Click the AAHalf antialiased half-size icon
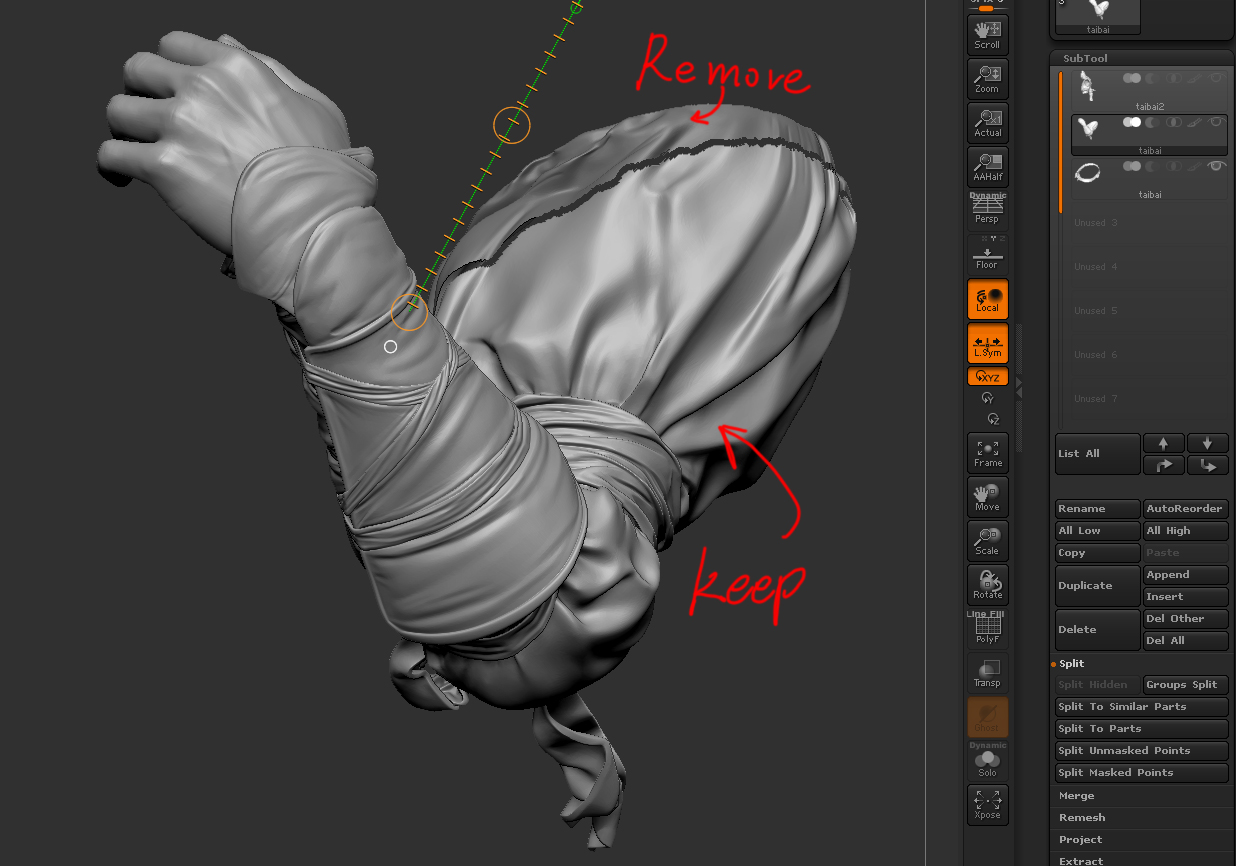 (987, 166)
